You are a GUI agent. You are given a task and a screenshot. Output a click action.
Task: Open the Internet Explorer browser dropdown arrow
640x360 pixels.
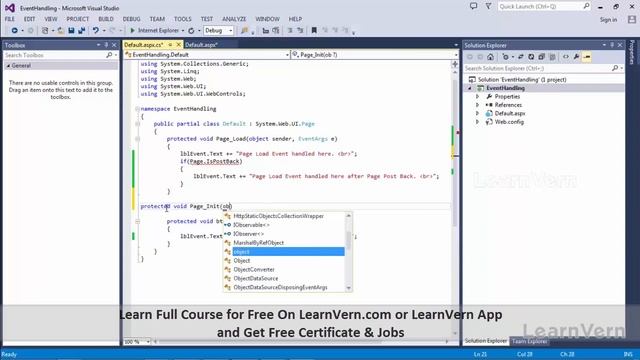coord(182,31)
